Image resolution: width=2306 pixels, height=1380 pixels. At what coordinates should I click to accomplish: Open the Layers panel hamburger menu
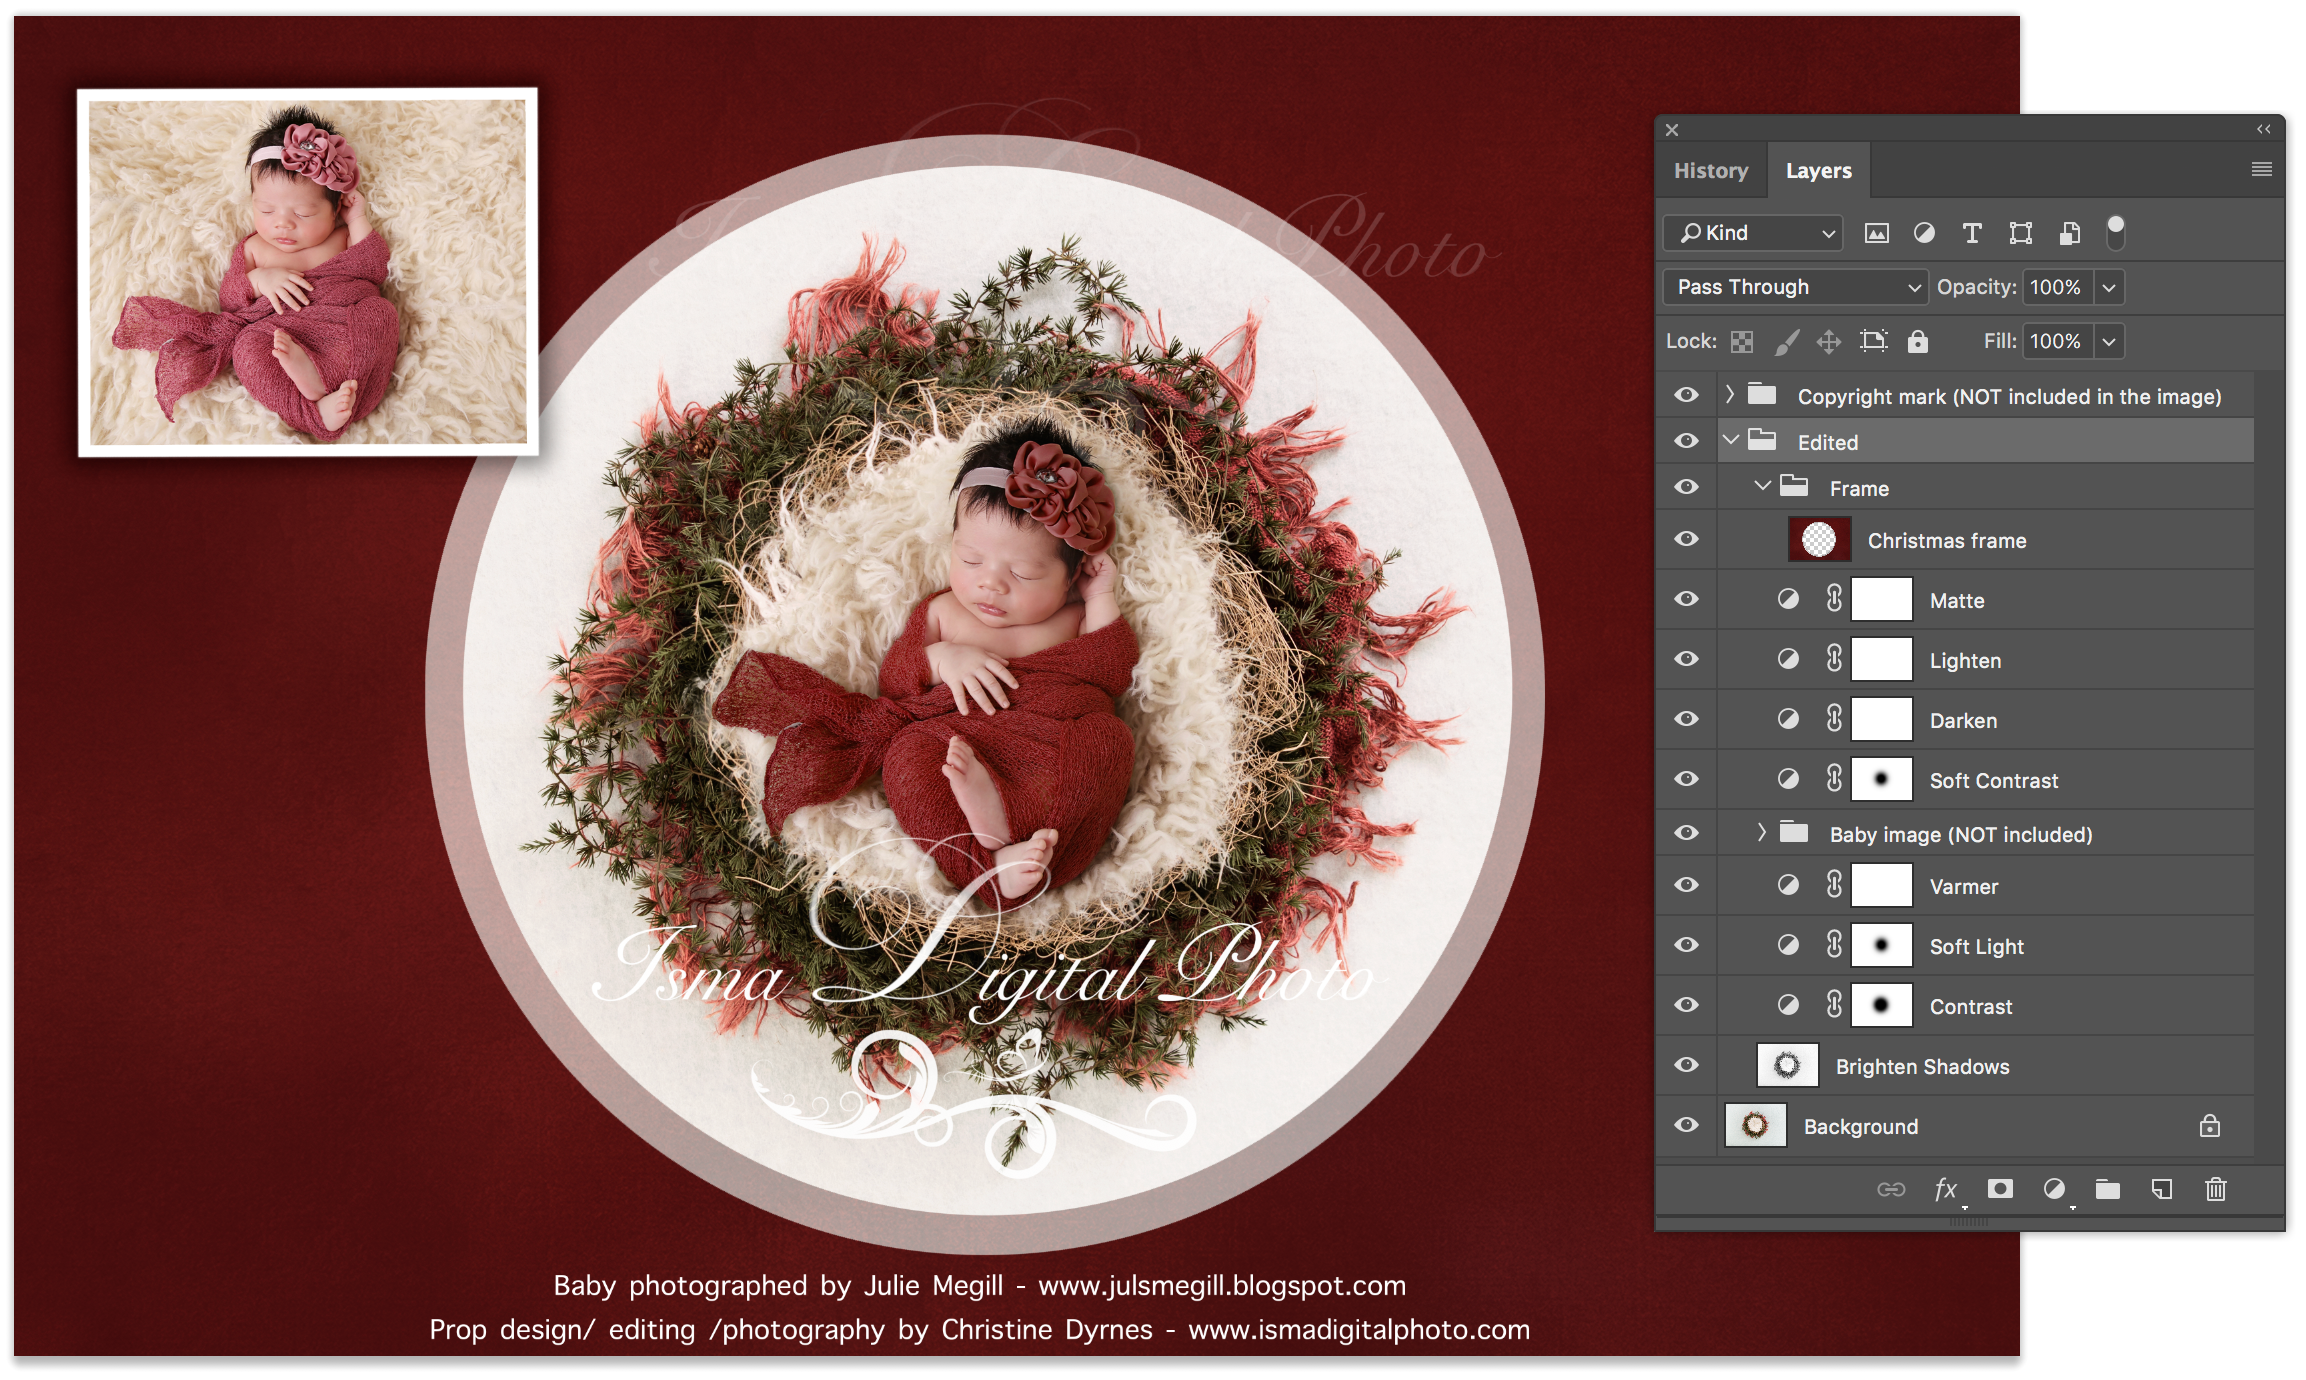(x=2261, y=170)
